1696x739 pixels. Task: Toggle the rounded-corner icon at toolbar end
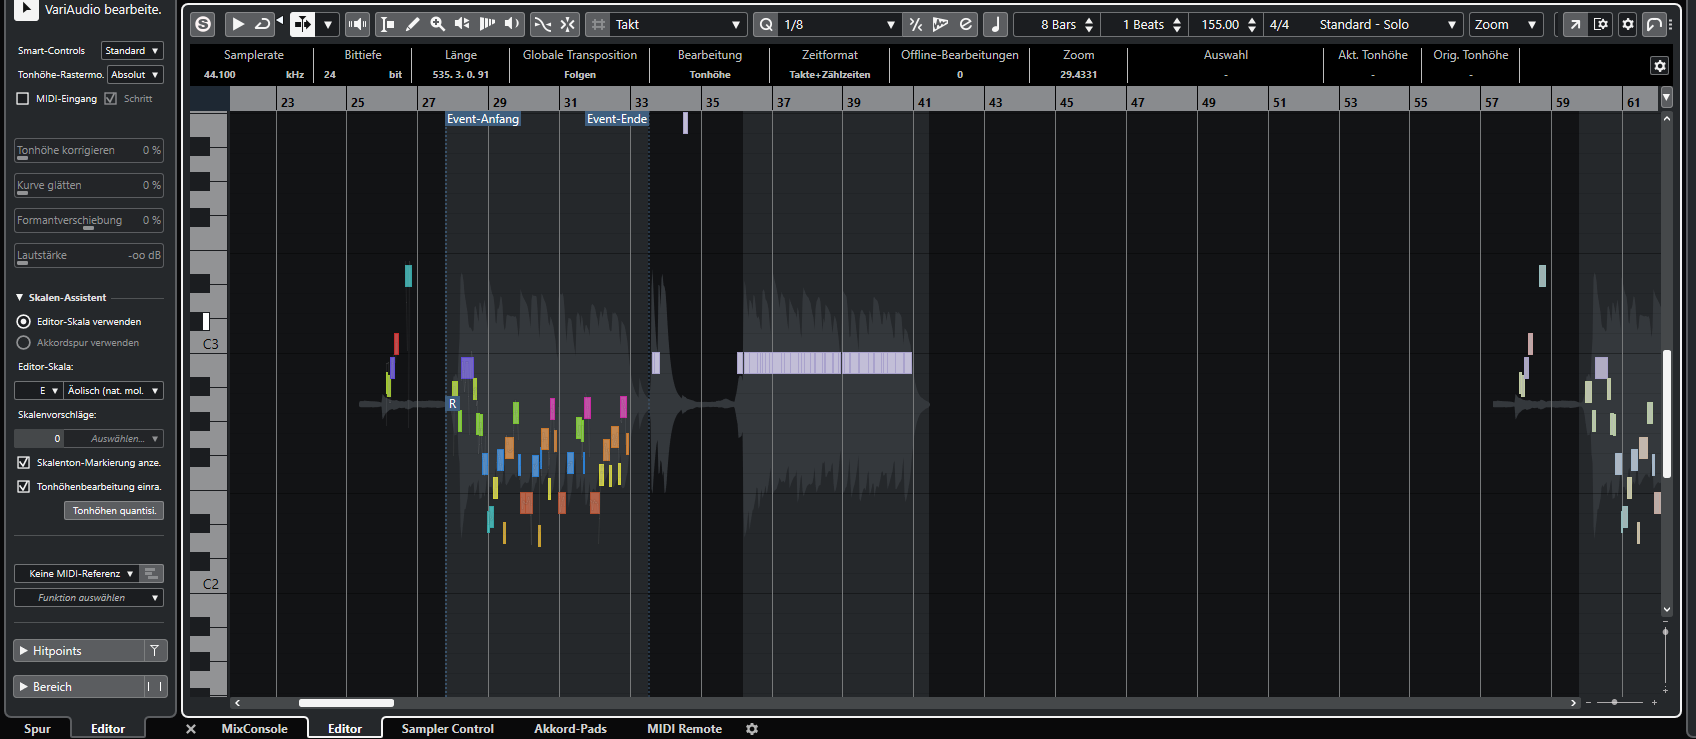click(x=1655, y=24)
